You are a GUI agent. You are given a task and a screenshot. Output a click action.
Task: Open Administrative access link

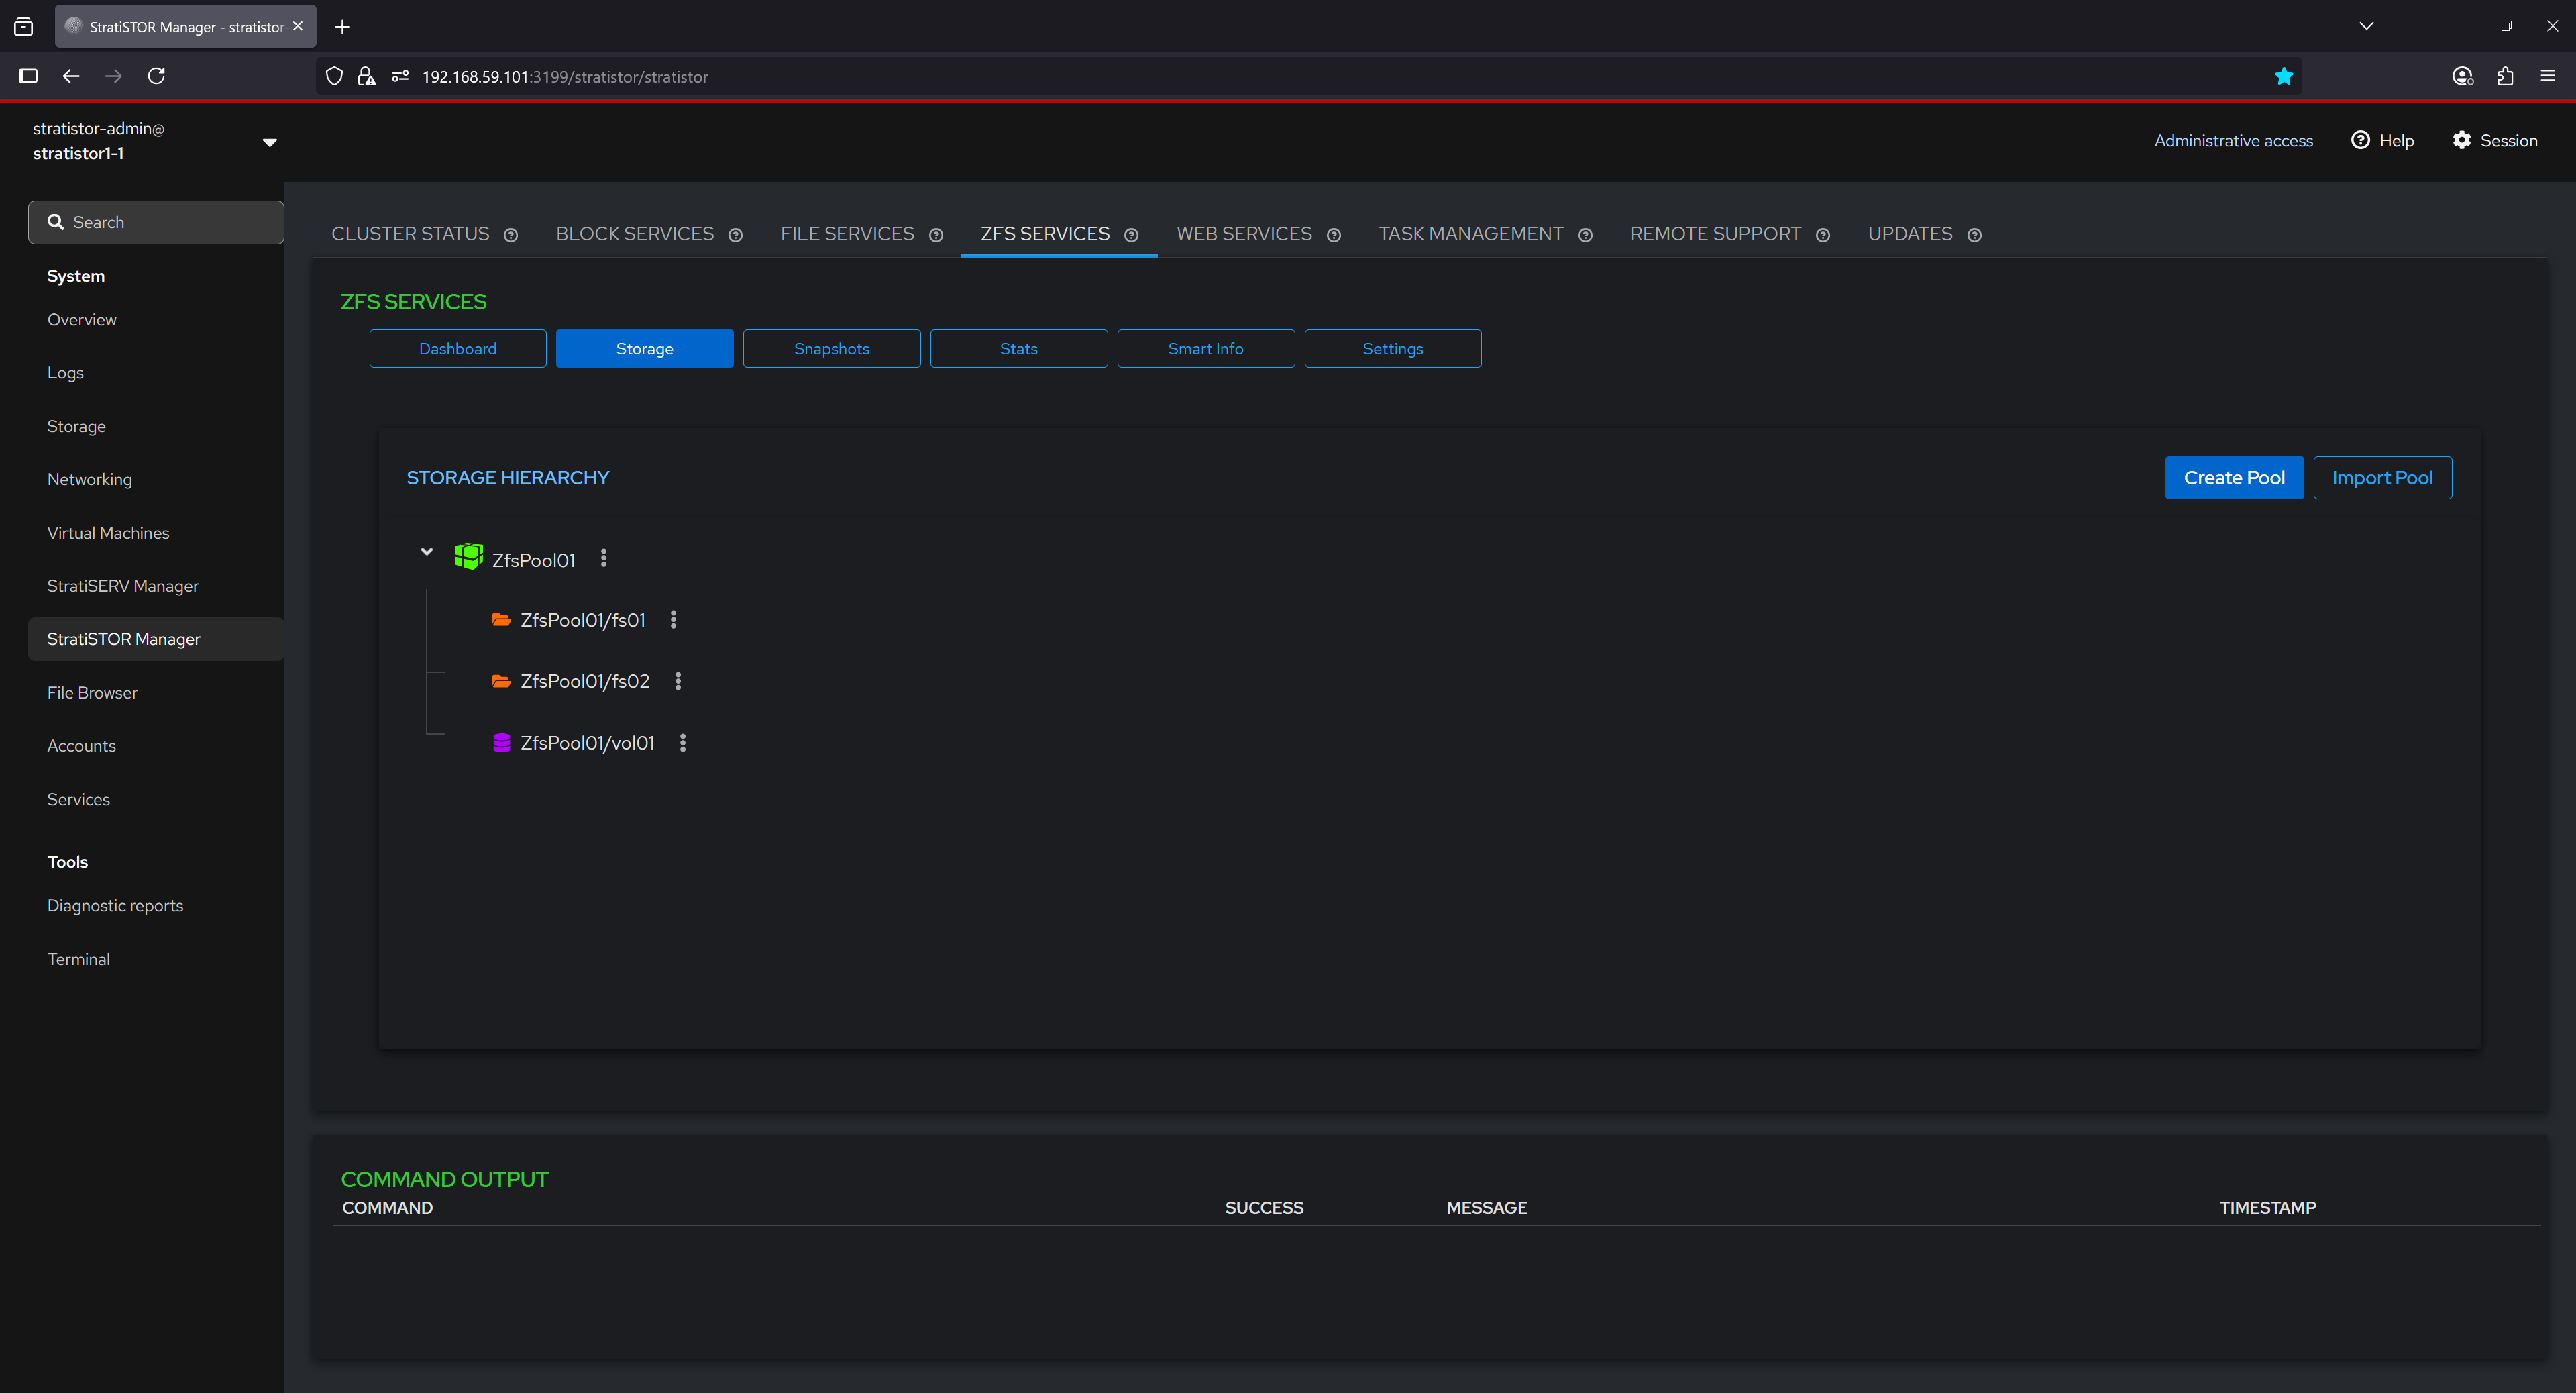(2232, 141)
